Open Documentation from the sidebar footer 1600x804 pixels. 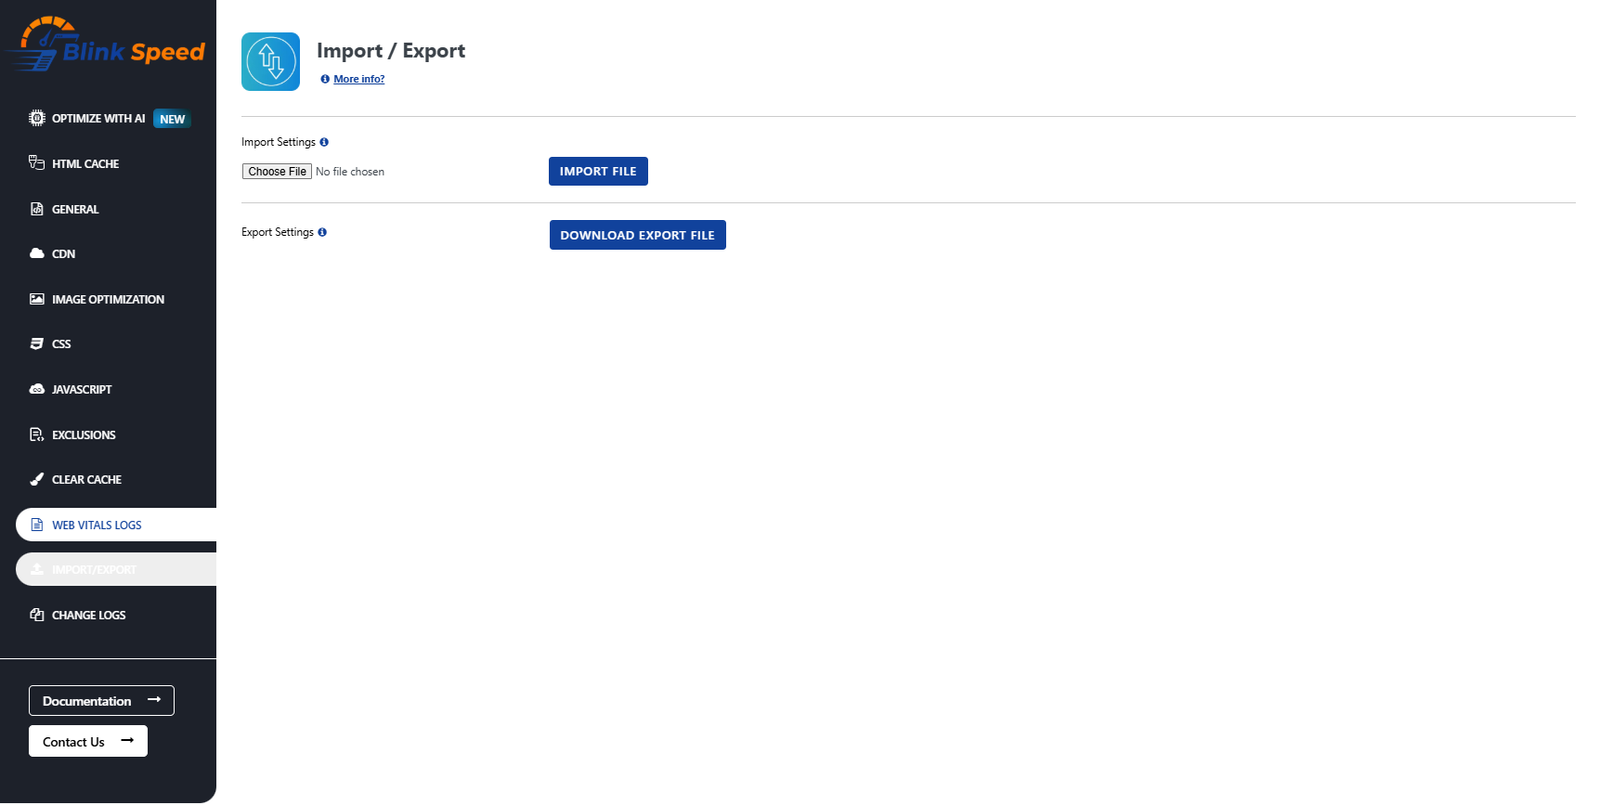(101, 701)
